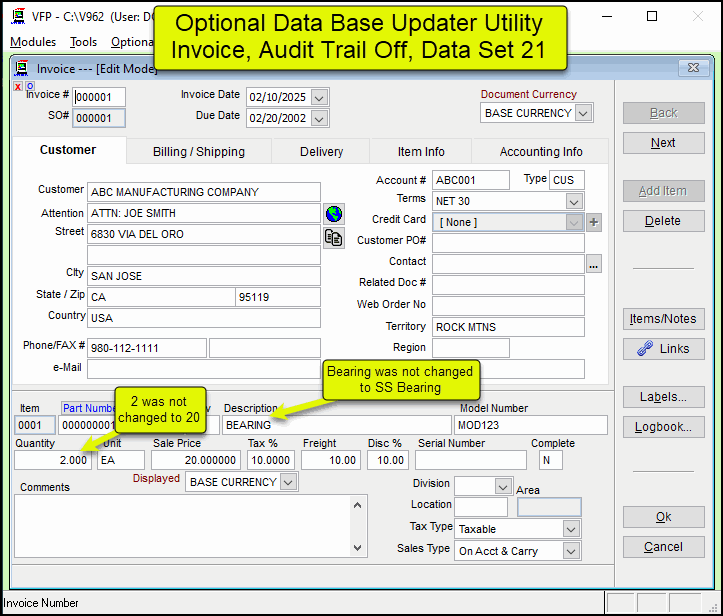The image size is (723, 616).
Task: Click the Location field
Action: 481,507
